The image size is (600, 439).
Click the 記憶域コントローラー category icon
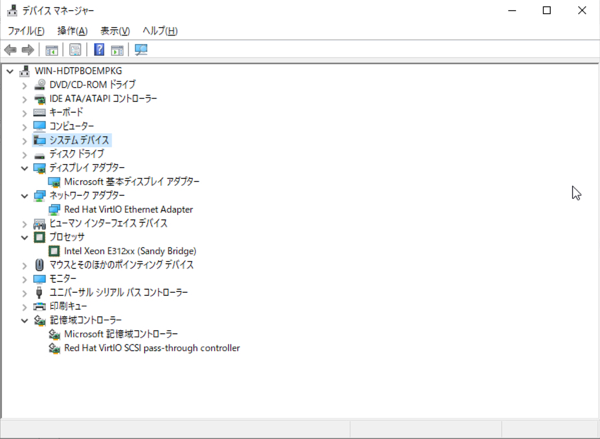39,320
